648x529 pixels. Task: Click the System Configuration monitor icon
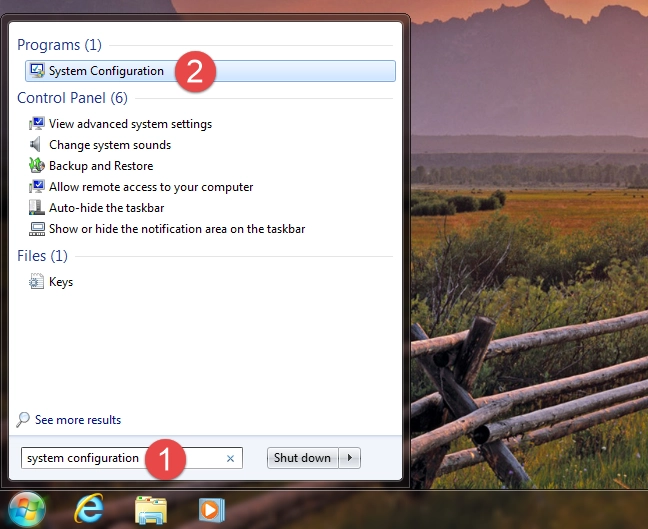point(37,71)
